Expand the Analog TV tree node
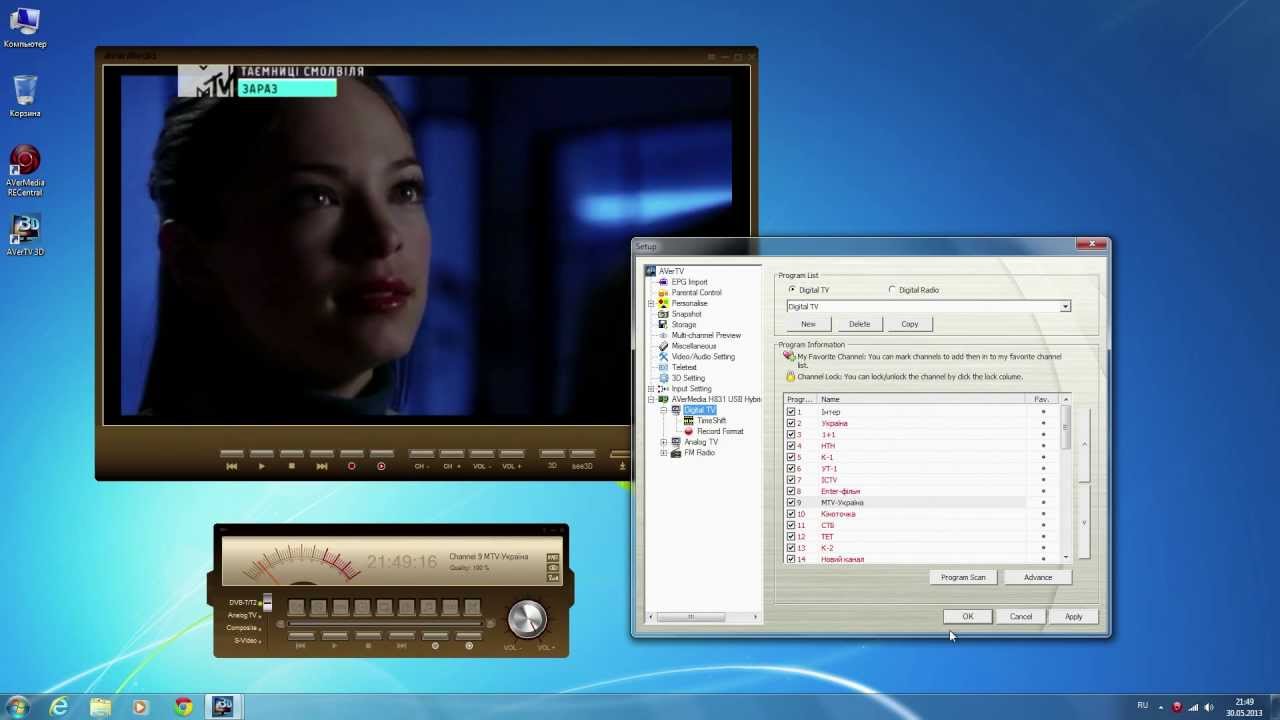 coord(664,442)
